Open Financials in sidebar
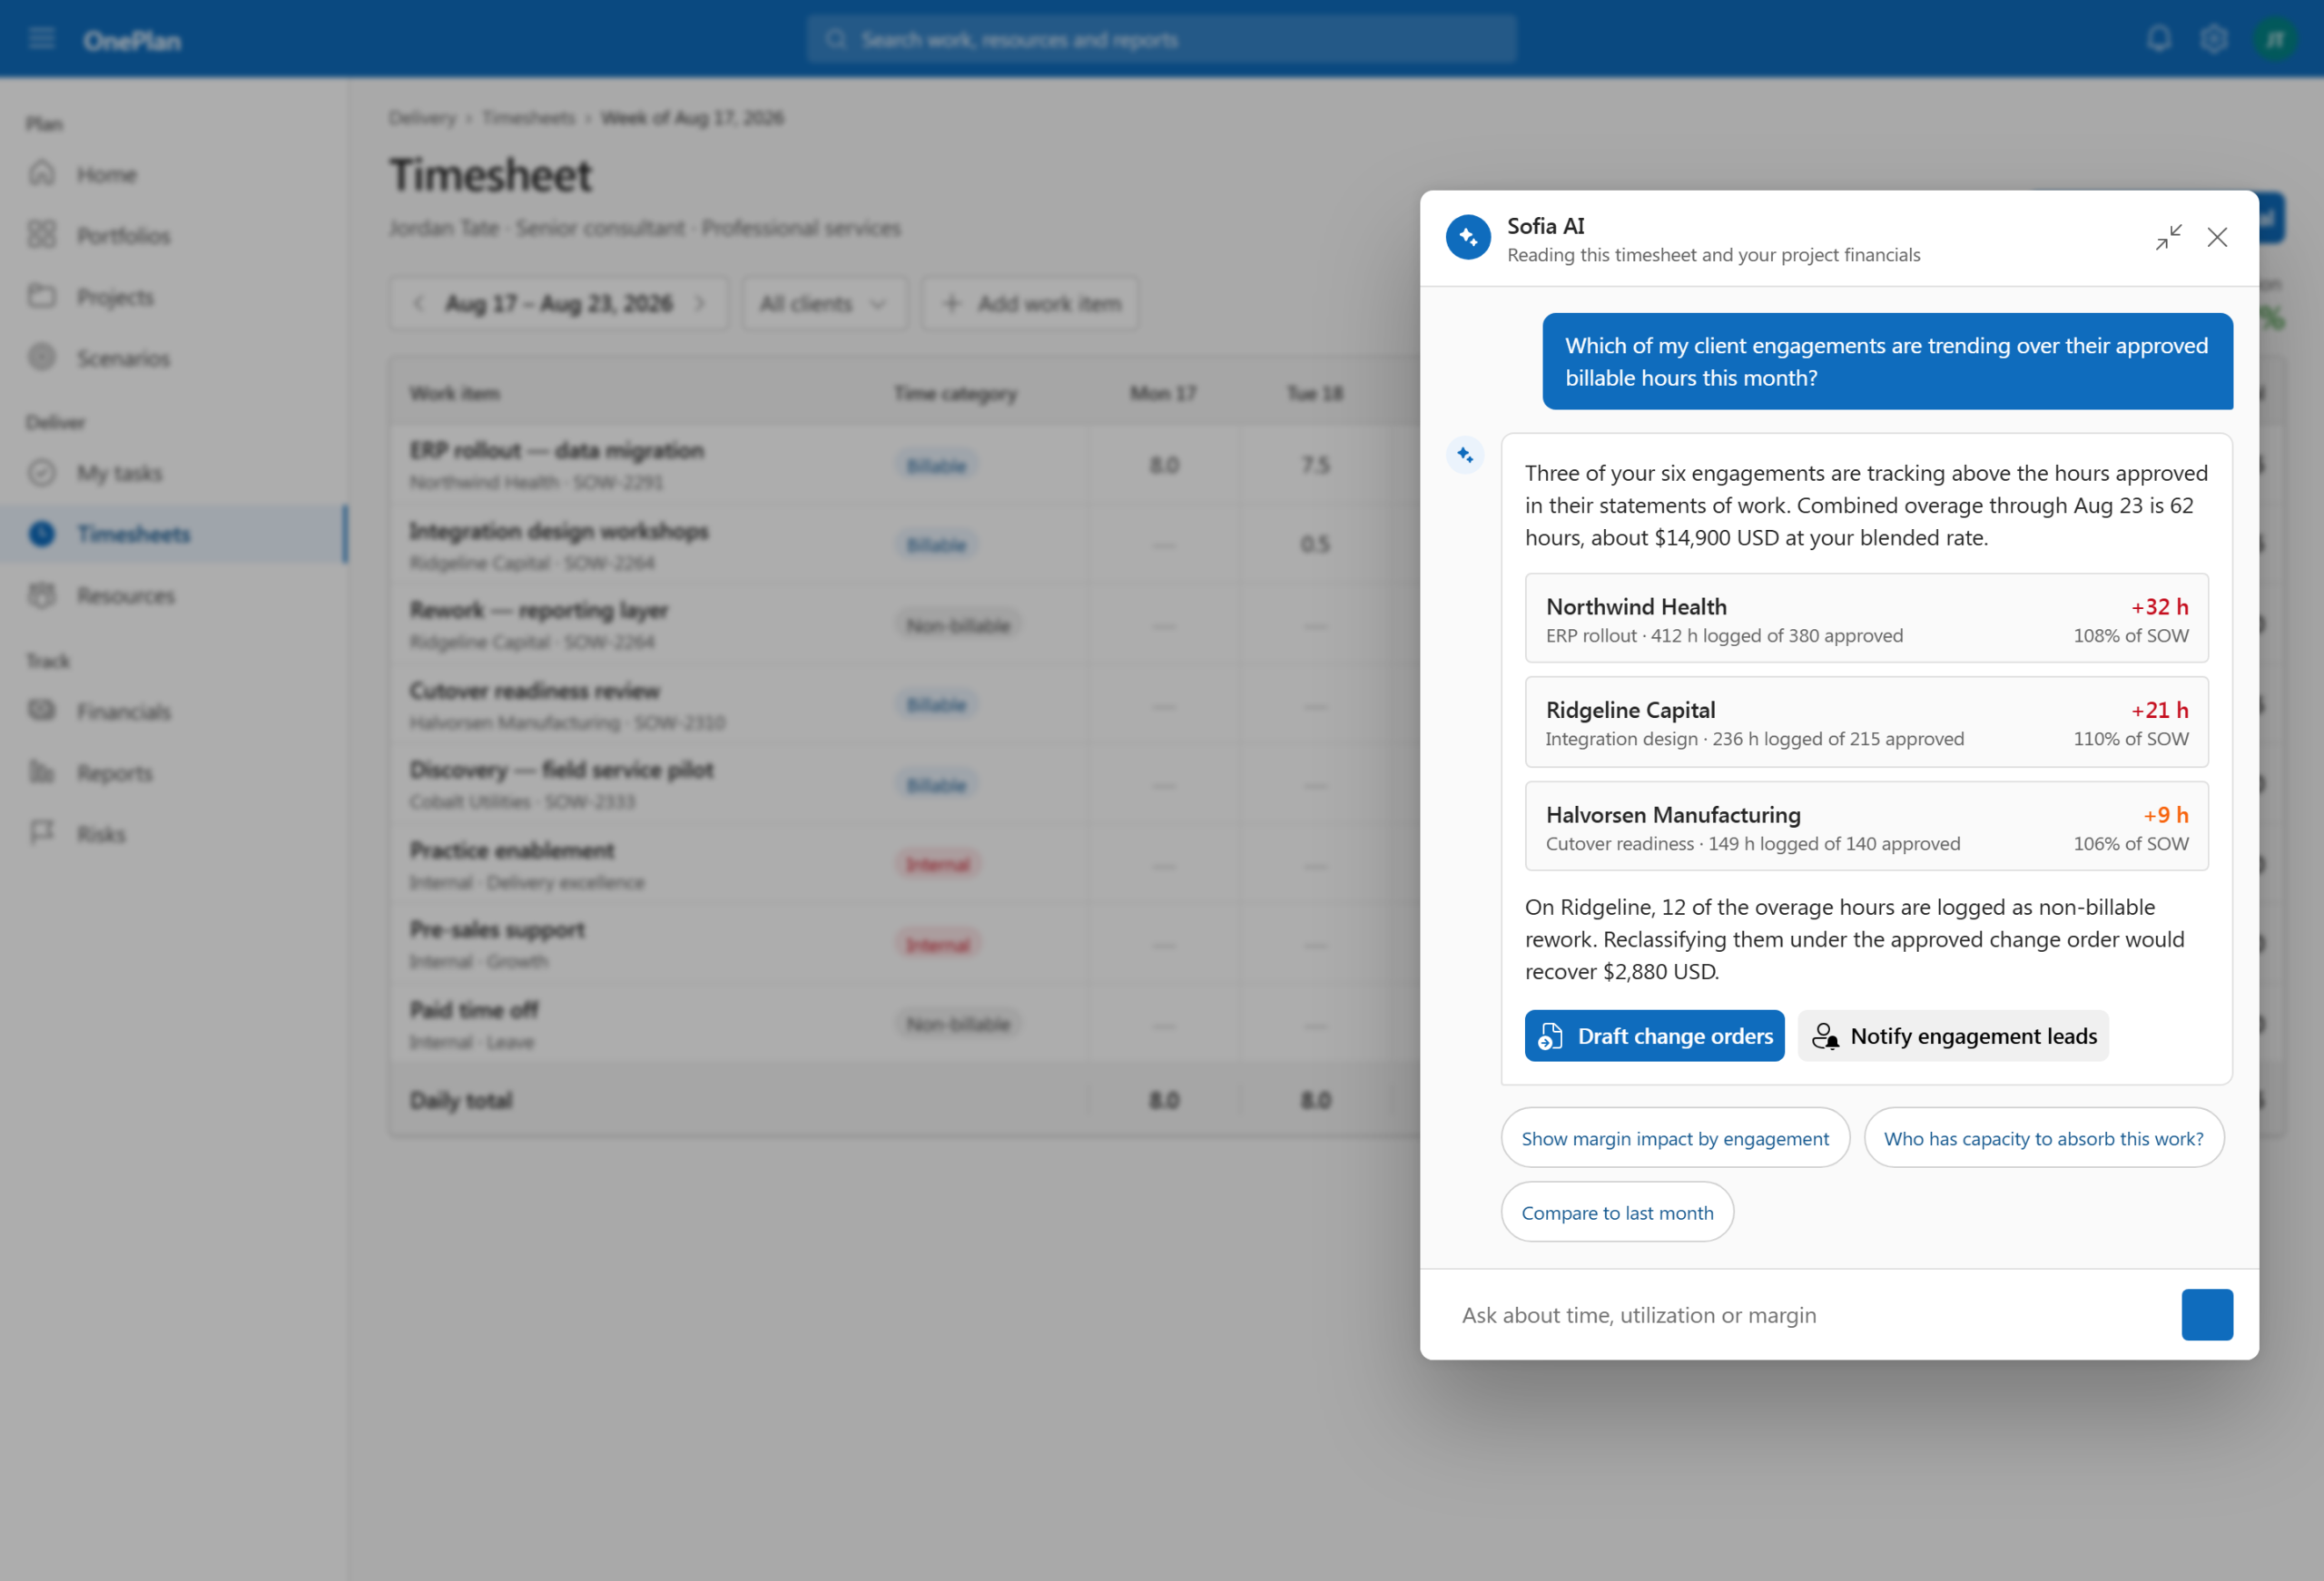The image size is (2324, 1581). tap(174, 711)
